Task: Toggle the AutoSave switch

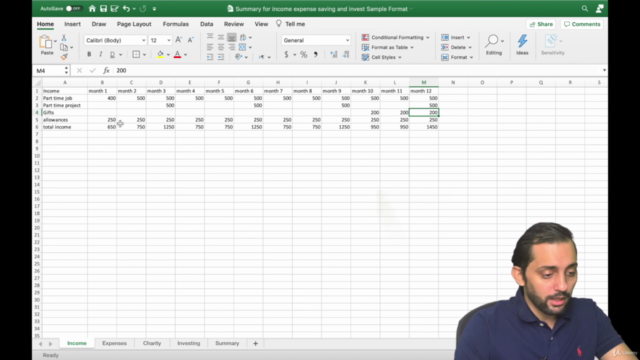Action: pos(74,9)
